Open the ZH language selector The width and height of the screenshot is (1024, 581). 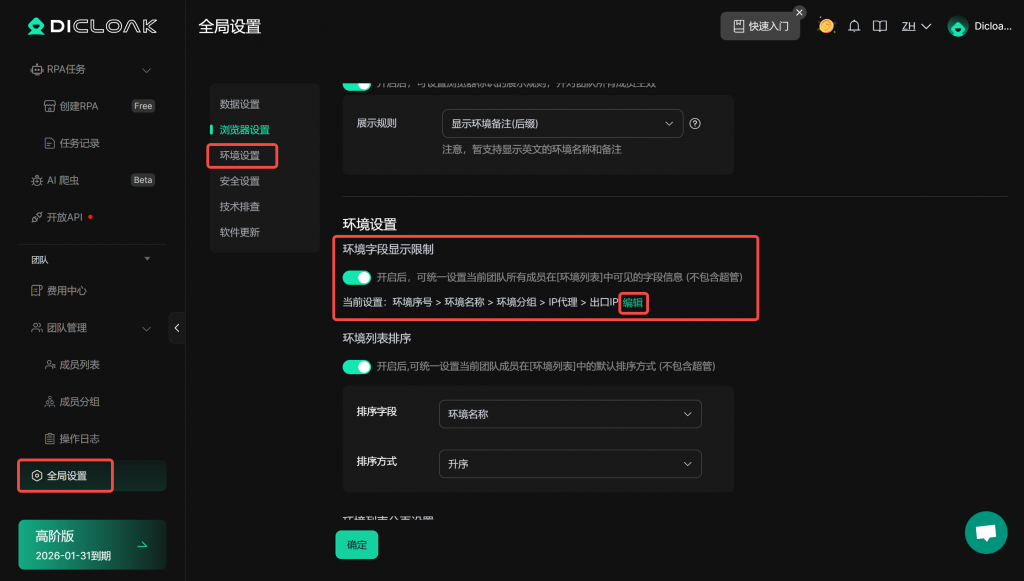[916, 27]
